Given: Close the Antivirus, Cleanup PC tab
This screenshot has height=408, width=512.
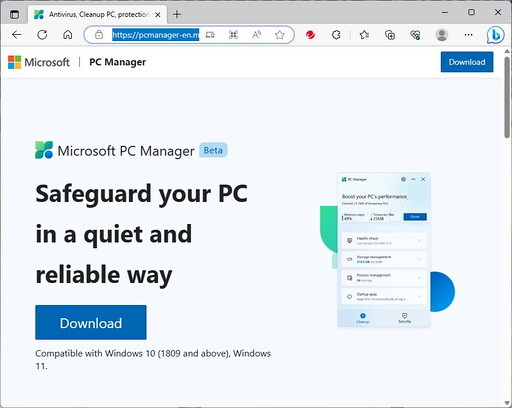Looking at the screenshot, I should coord(158,15).
